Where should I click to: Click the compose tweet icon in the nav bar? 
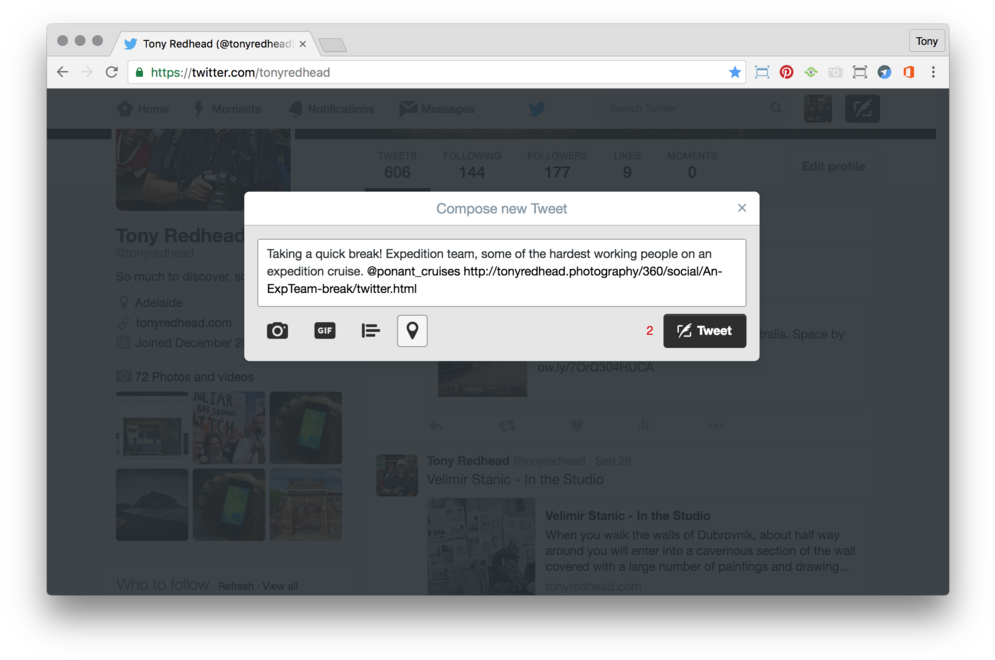pos(862,109)
